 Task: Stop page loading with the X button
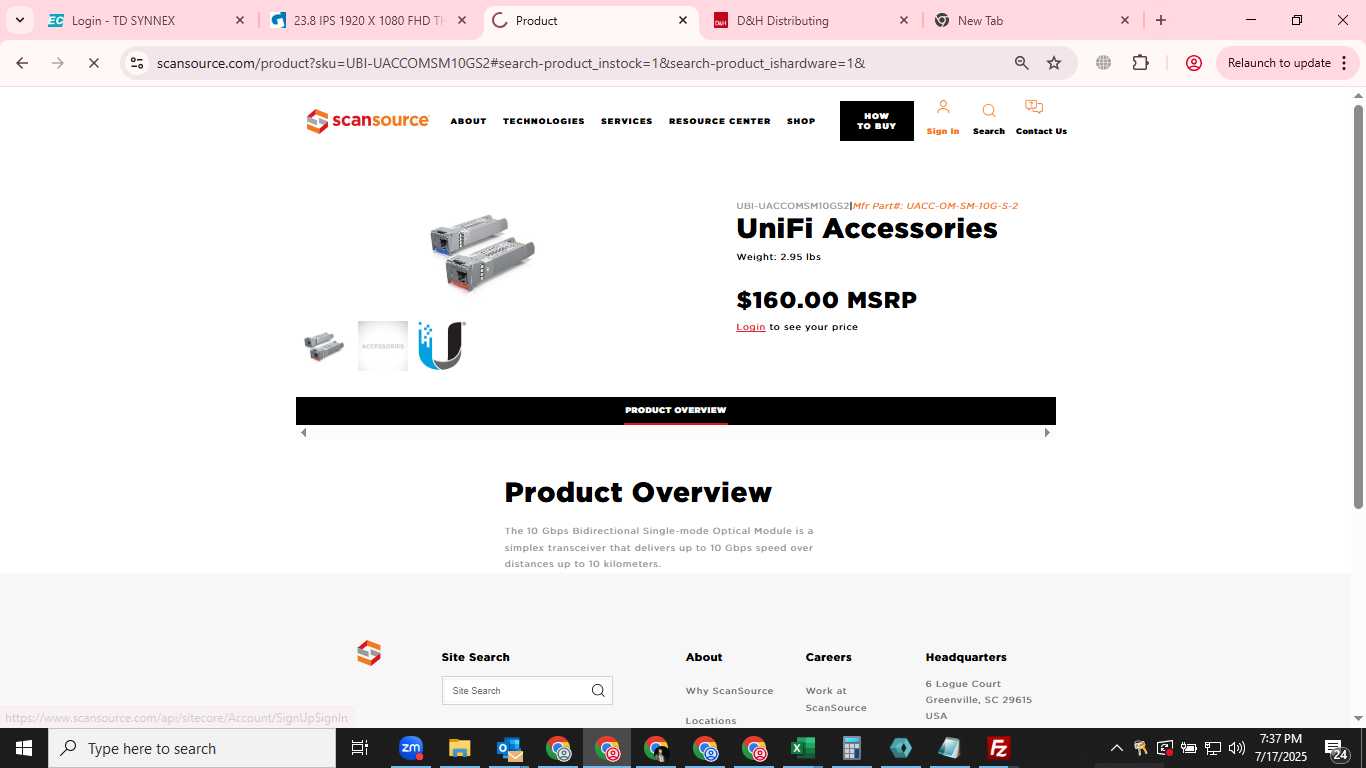93,63
